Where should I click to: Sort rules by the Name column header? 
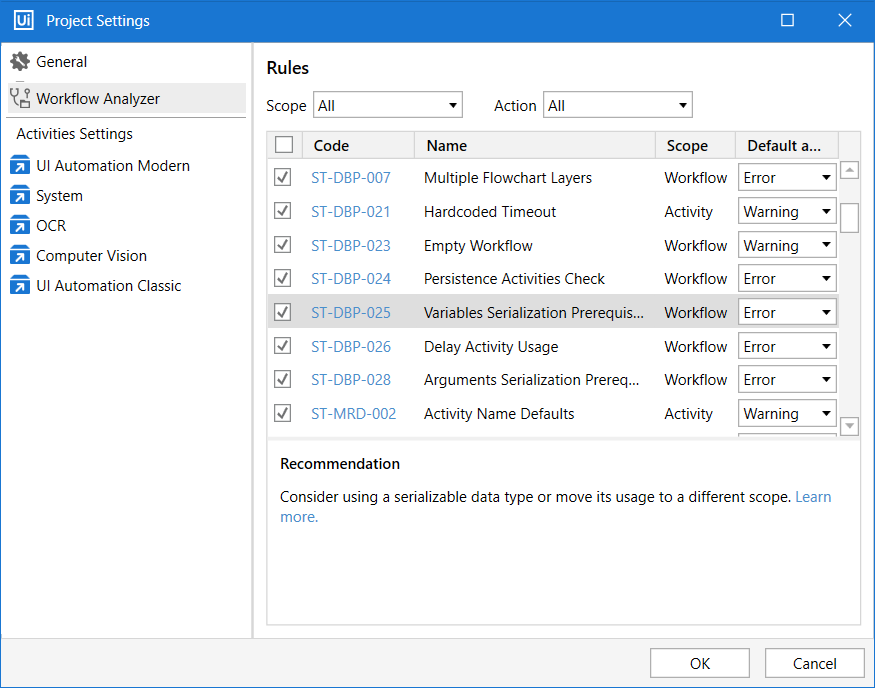tap(447, 146)
